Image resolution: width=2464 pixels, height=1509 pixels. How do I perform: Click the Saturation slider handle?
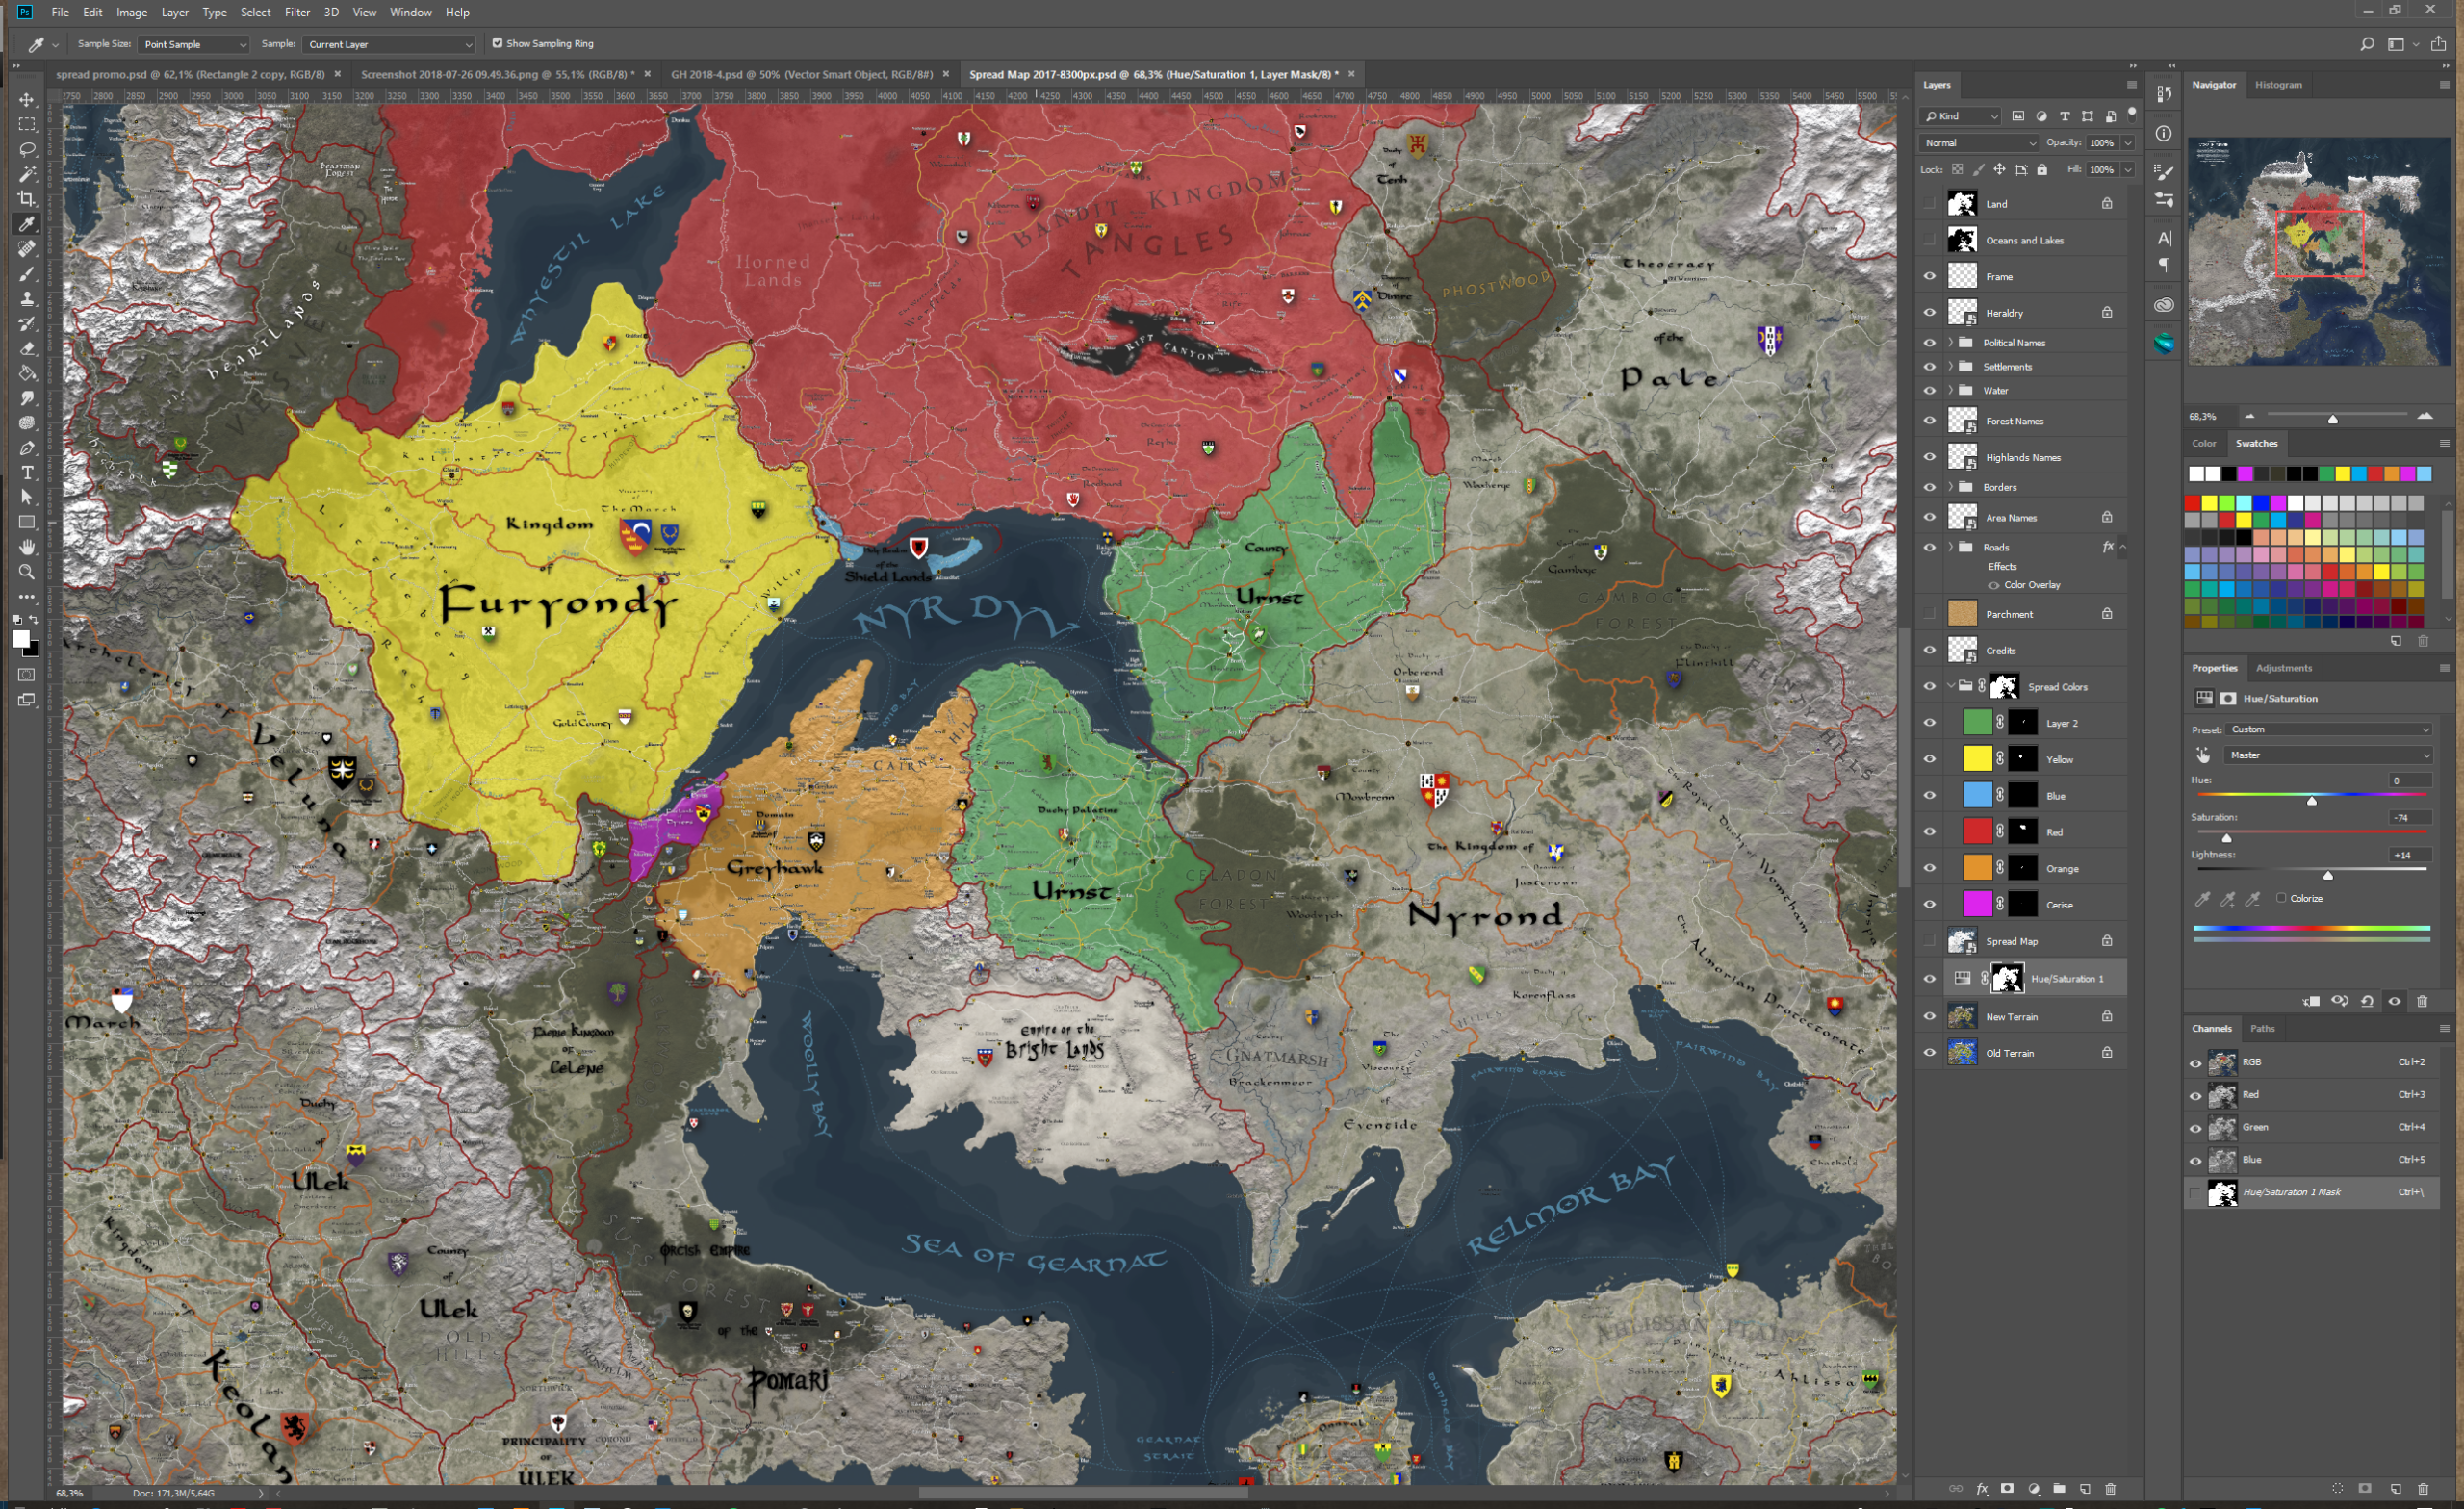[x=2227, y=838]
